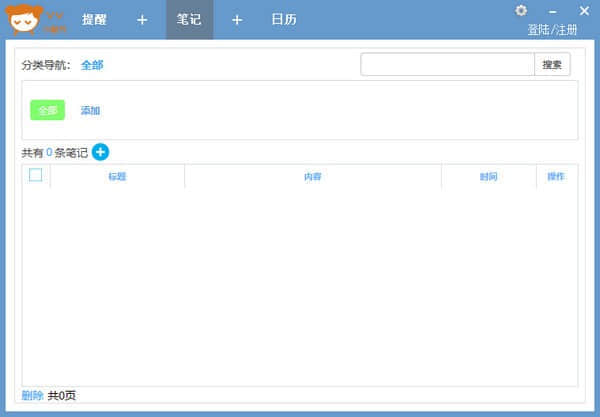Click the 操作 column header

pos(556,176)
